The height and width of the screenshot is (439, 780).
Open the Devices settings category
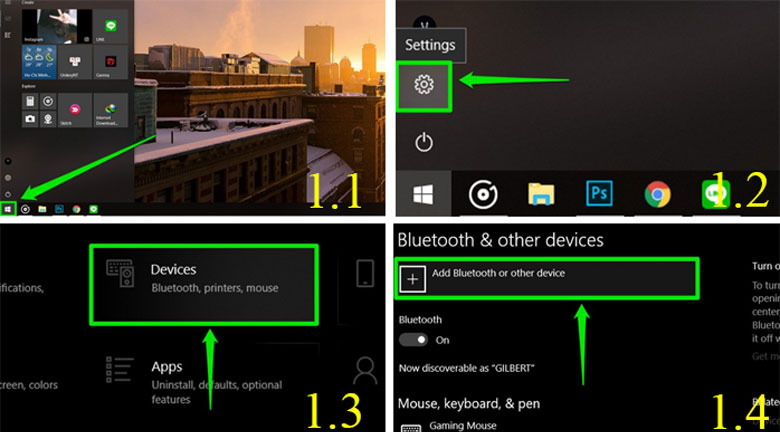point(205,277)
